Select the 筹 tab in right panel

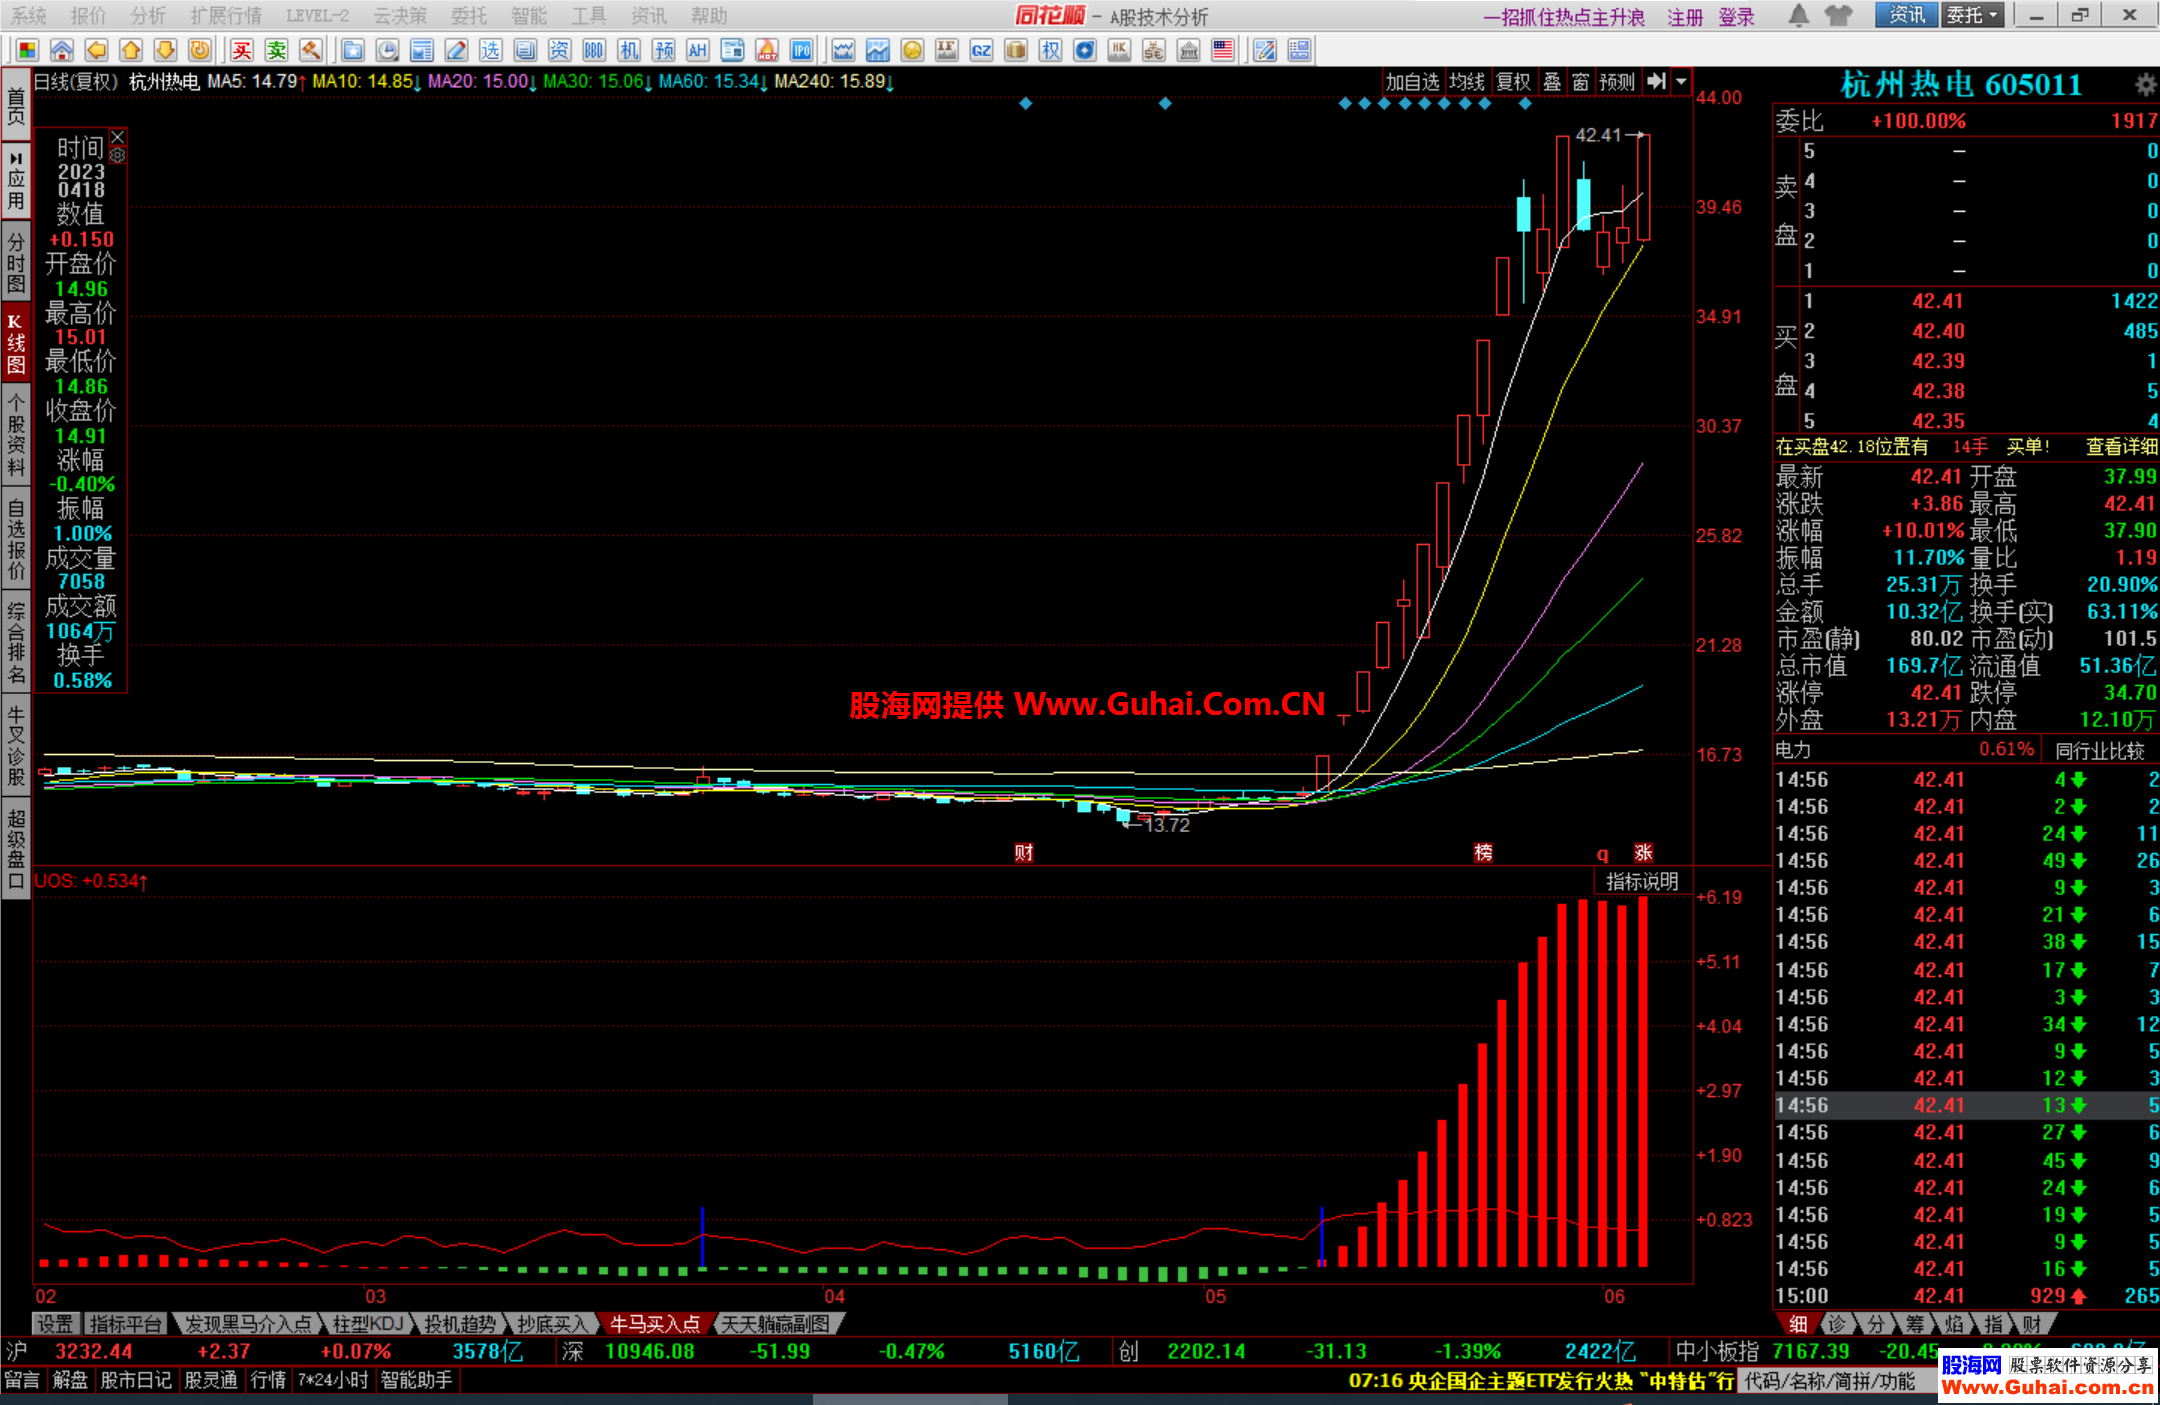tap(1914, 1324)
